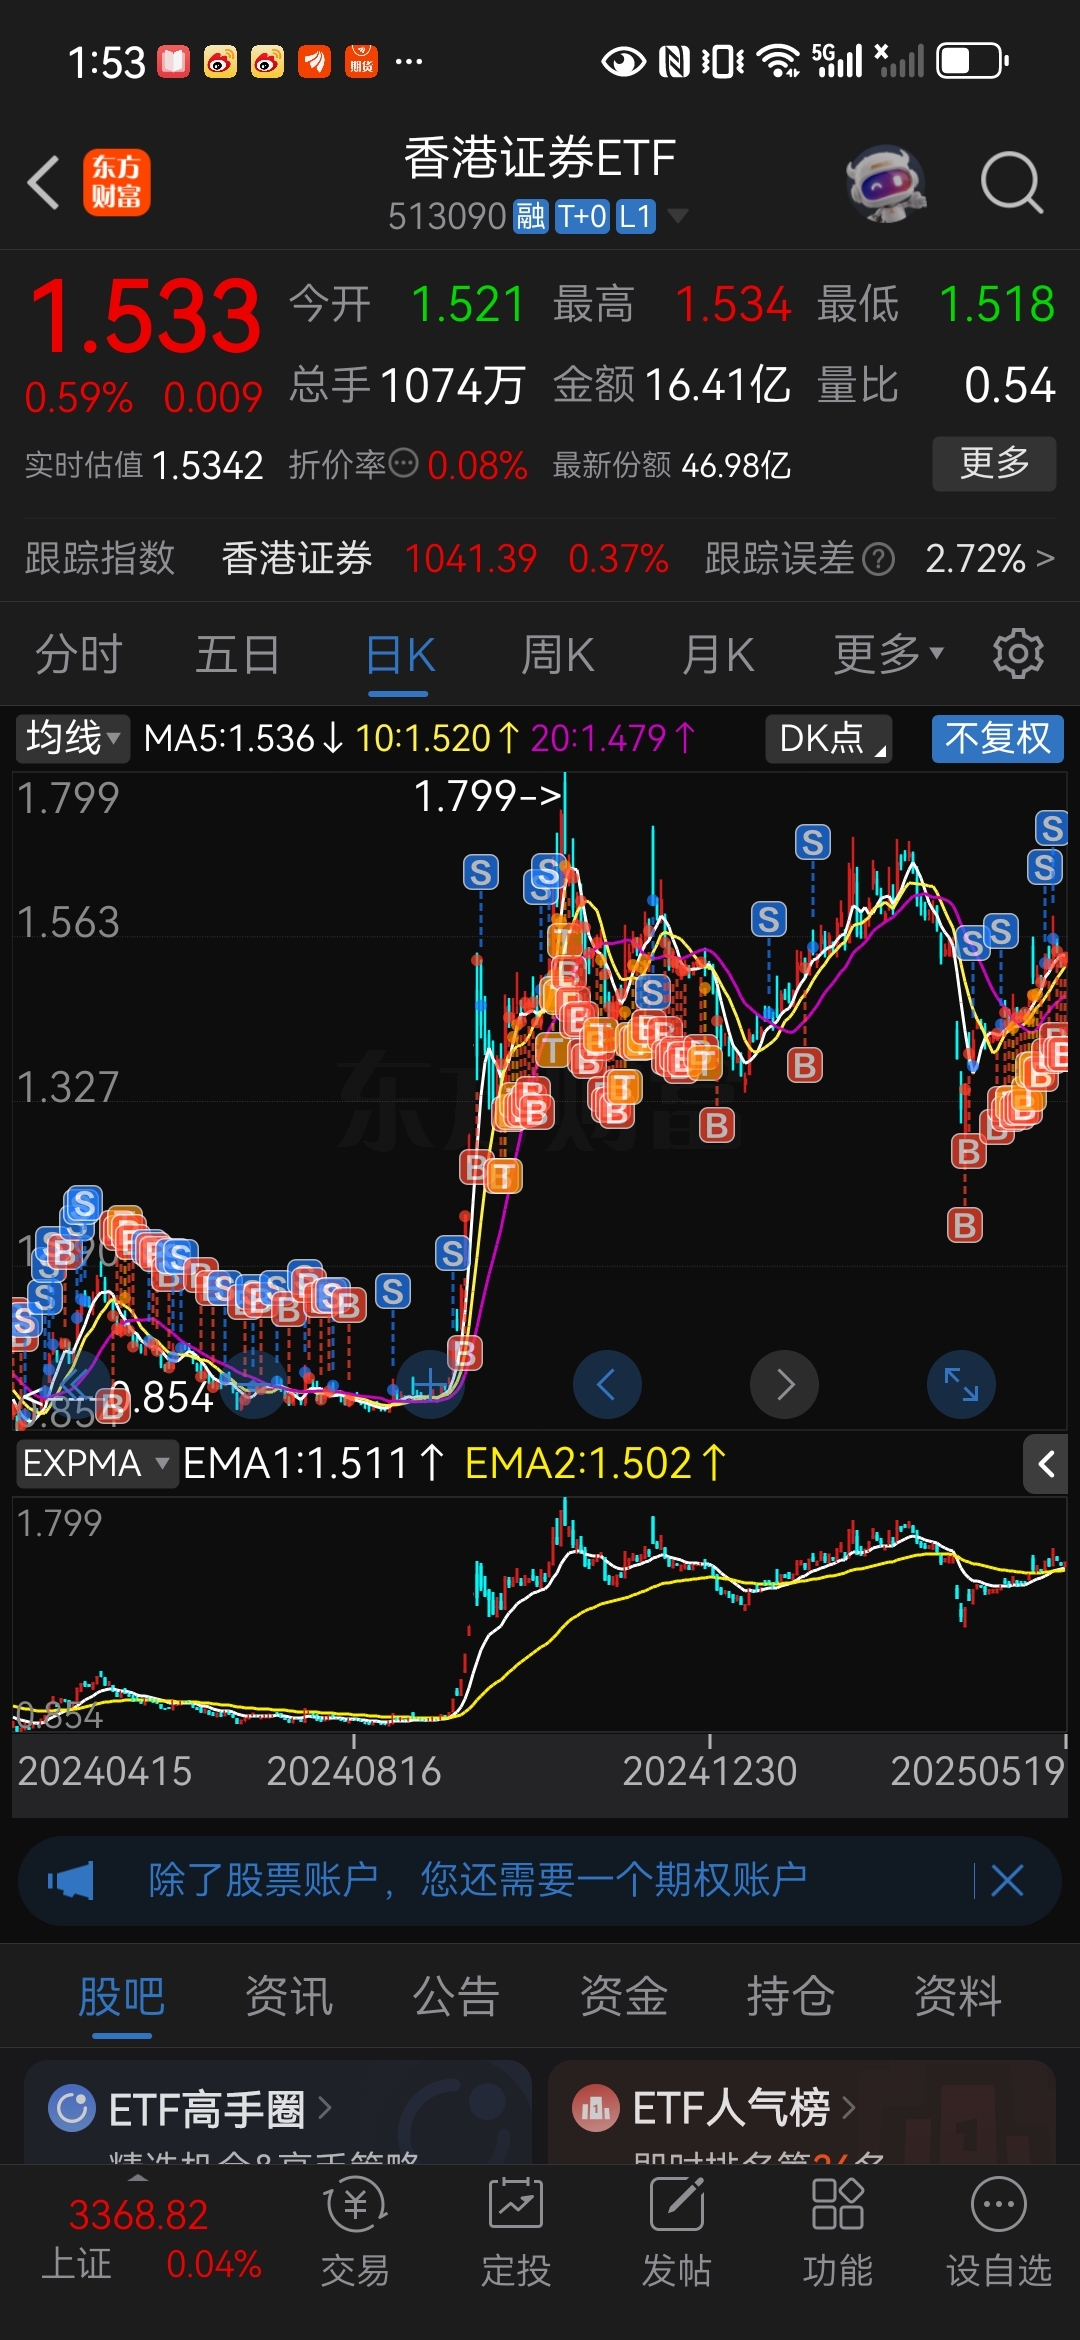Image resolution: width=1080 pixels, height=2340 pixels.
Task: Open search with the magnifier icon
Action: pos(1012,183)
